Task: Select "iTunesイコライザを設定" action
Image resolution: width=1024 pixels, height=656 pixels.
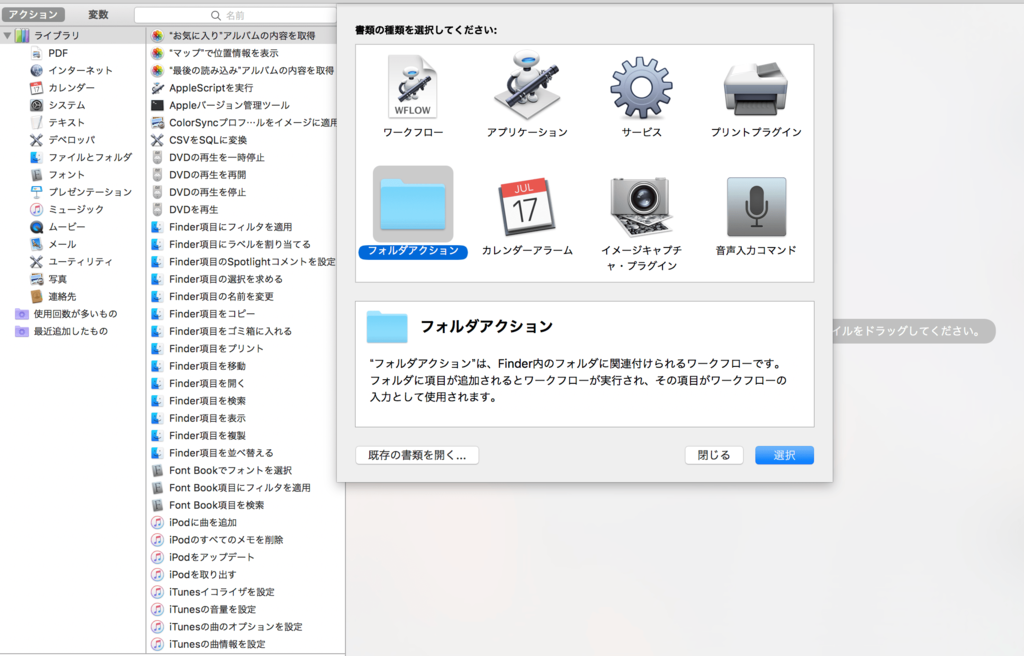Action: (x=221, y=592)
